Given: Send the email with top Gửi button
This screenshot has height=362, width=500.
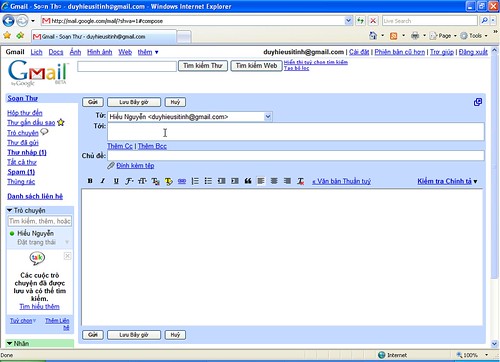Looking at the screenshot, I should click(x=93, y=102).
